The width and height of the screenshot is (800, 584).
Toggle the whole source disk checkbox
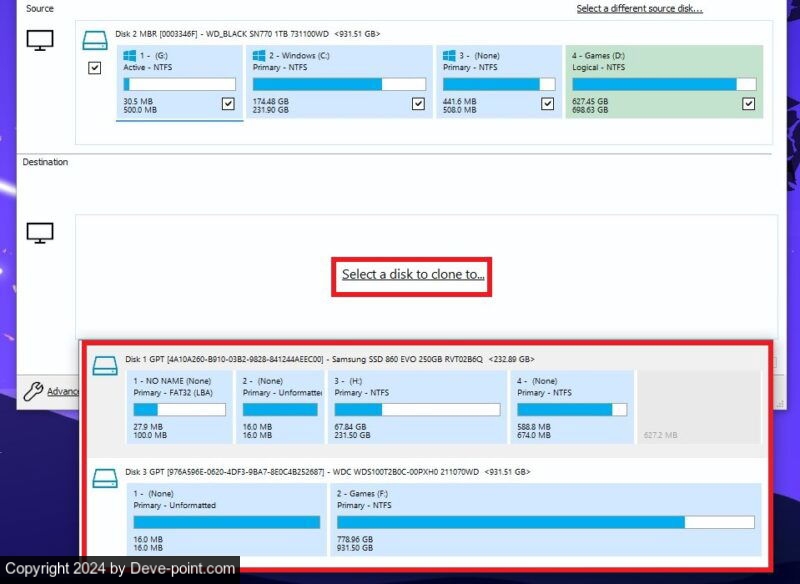95,68
